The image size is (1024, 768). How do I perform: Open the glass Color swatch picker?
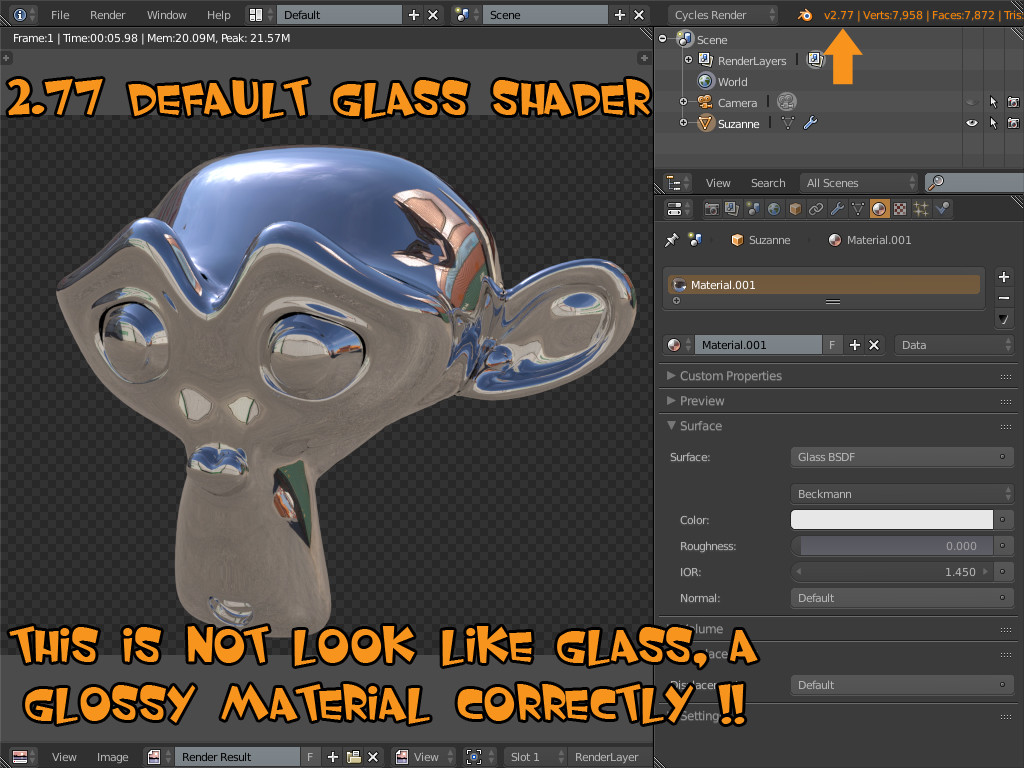point(890,520)
